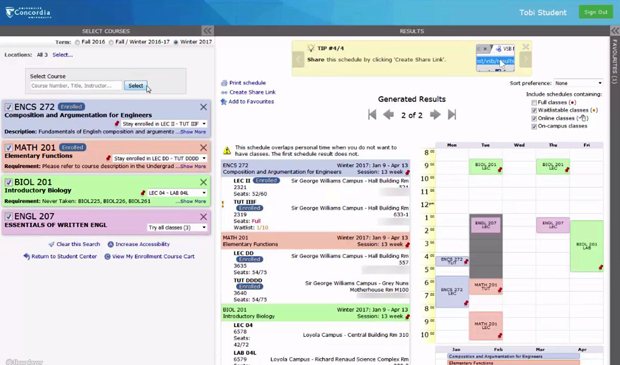Viewport: 620px width, 365px height.
Task: Click the Increase Accessibility icon
Action: 111,244
